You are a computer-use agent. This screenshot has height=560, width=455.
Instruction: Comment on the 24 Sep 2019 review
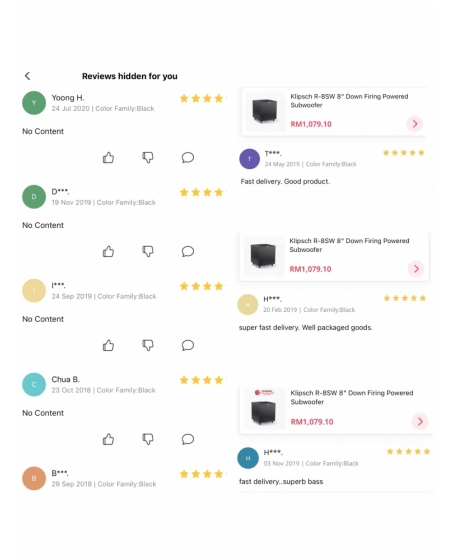pos(188,345)
